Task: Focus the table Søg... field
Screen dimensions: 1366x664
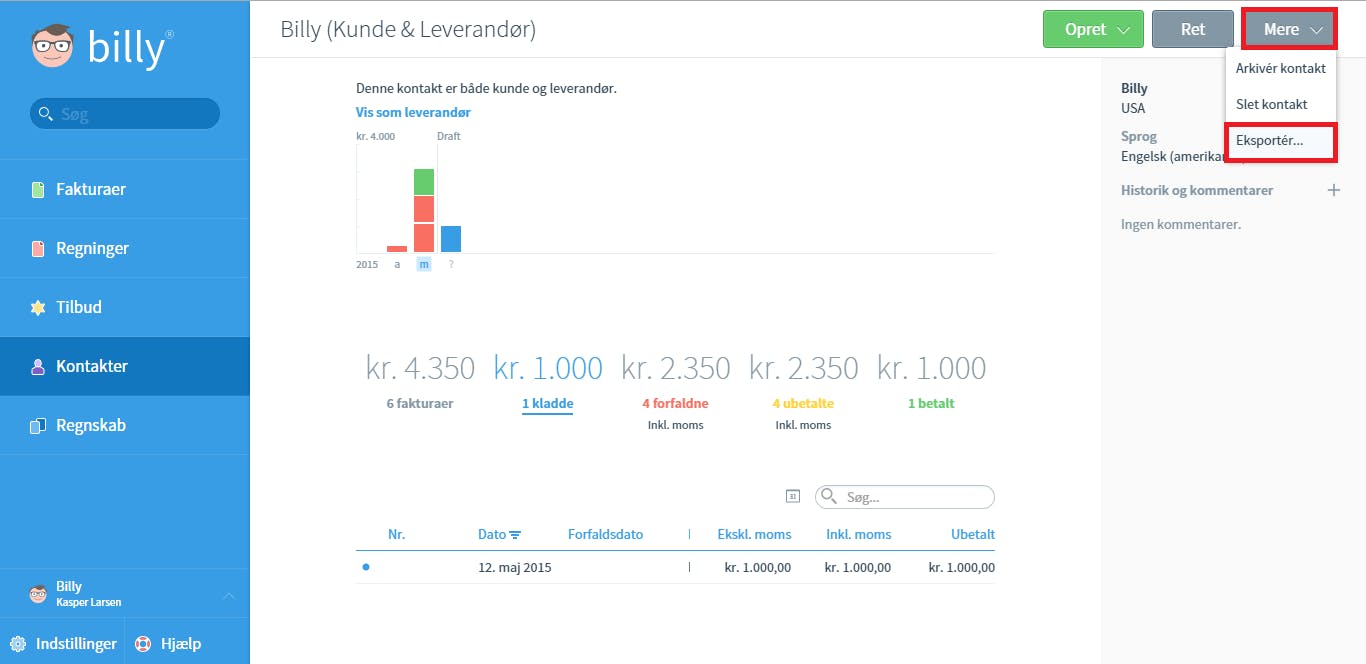Action: coord(905,497)
